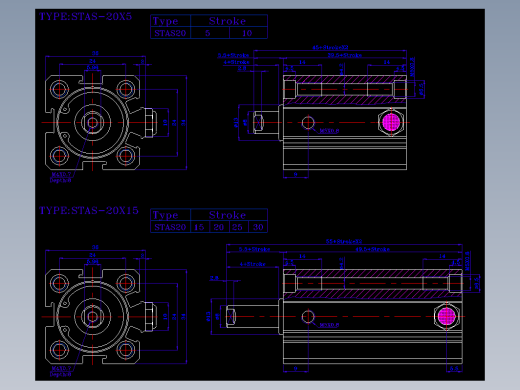Select the 9 dimension under STAS-20X5 side view
Screen dimensions: 520x390
pyautogui.click(x=295, y=174)
